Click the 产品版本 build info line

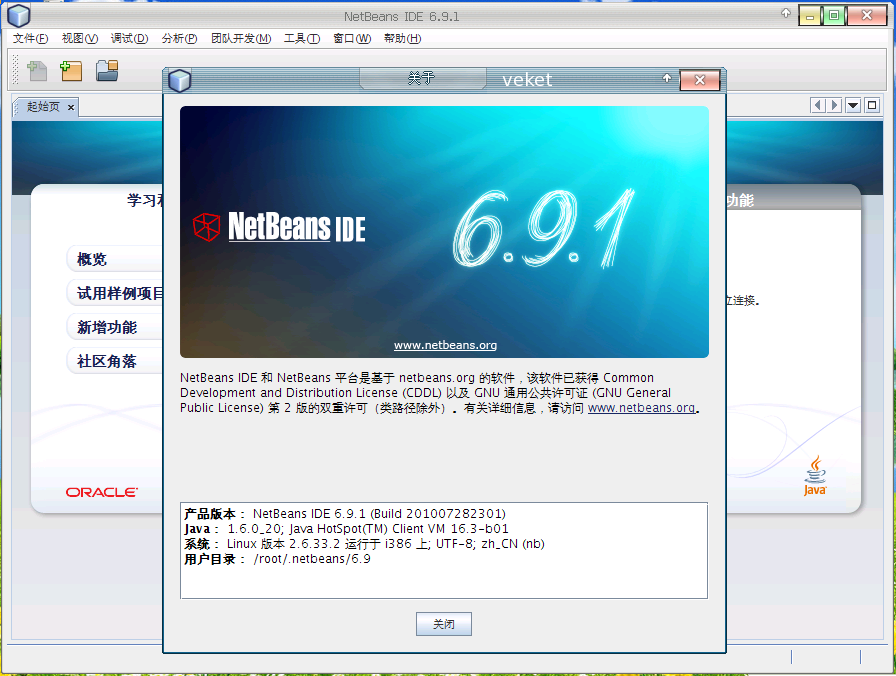click(x=345, y=514)
